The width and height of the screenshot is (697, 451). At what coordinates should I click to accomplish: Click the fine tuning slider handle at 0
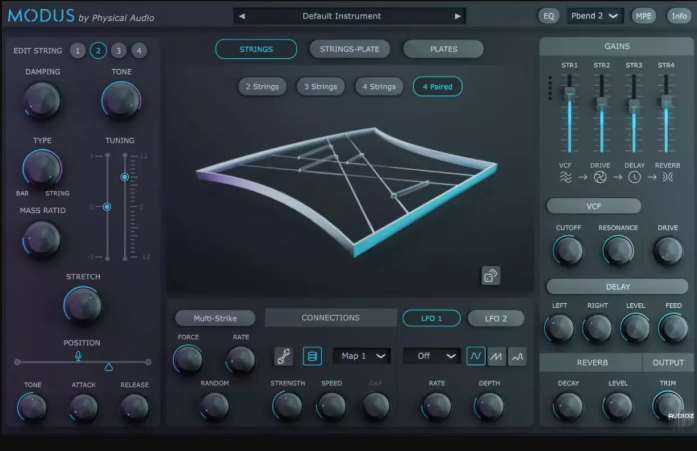pos(107,207)
